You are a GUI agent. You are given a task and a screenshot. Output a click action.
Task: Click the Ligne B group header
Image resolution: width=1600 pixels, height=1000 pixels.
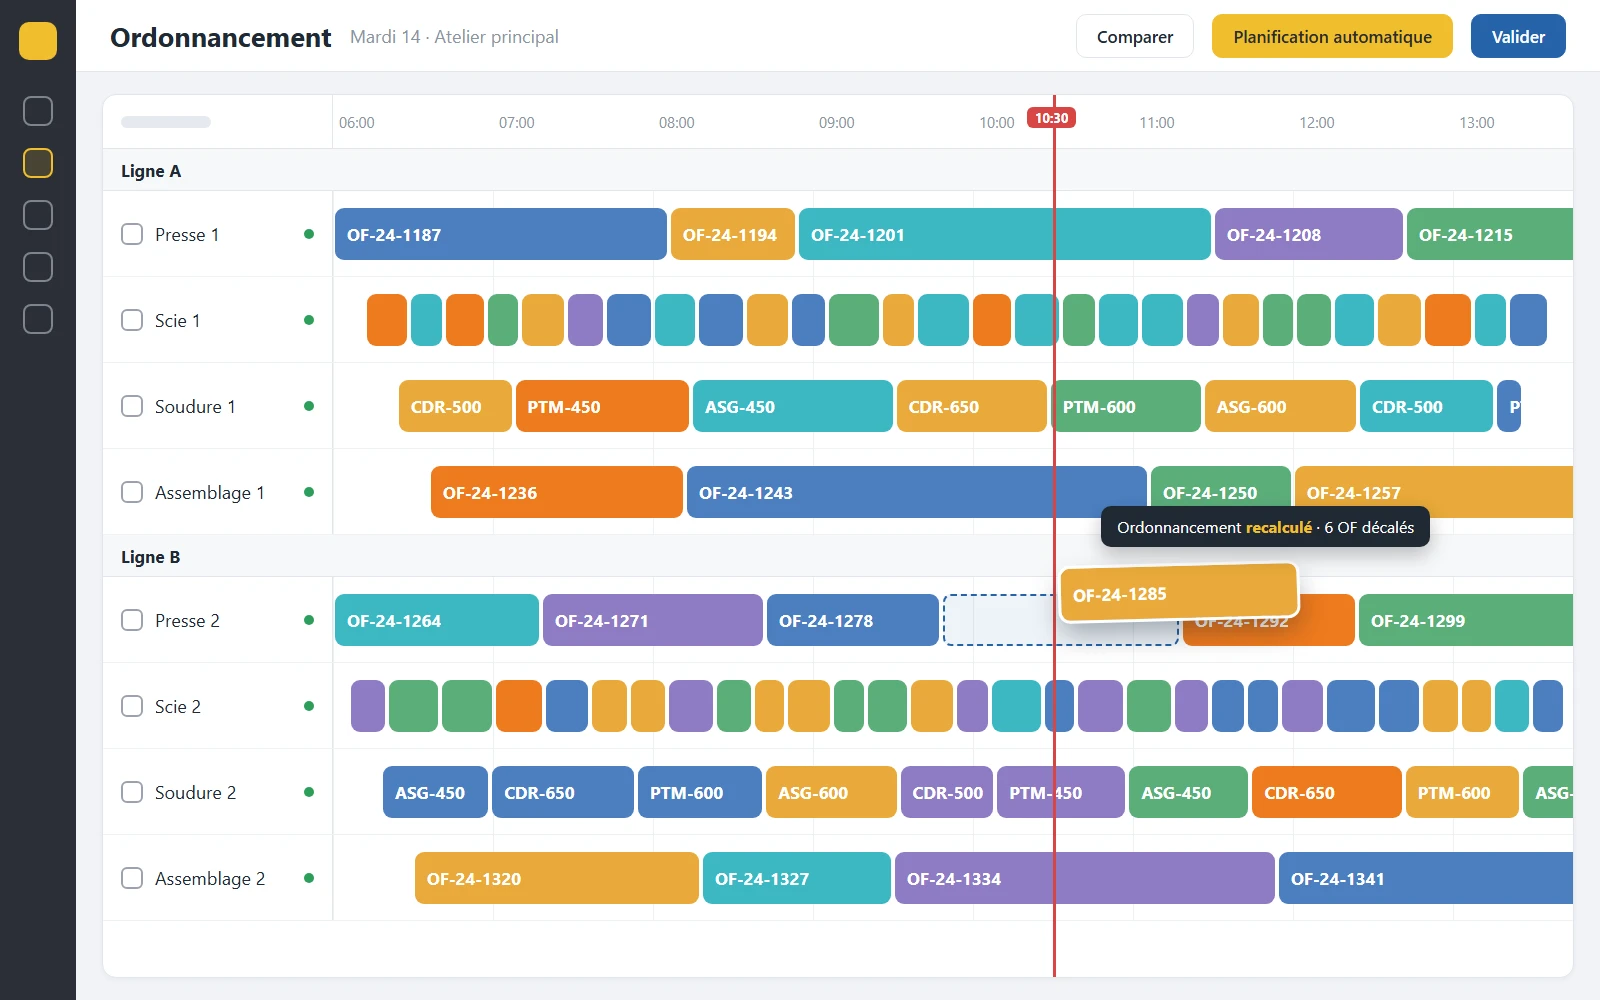tap(838, 556)
